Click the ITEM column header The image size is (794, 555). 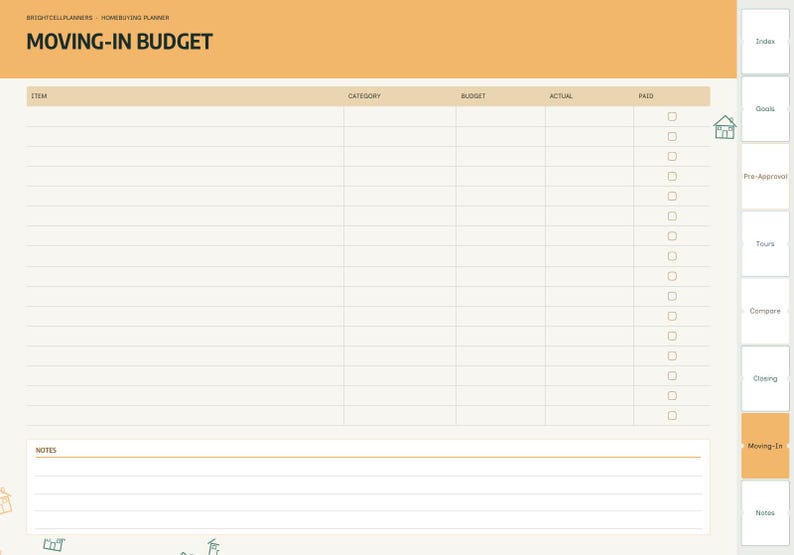(x=39, y=96)
